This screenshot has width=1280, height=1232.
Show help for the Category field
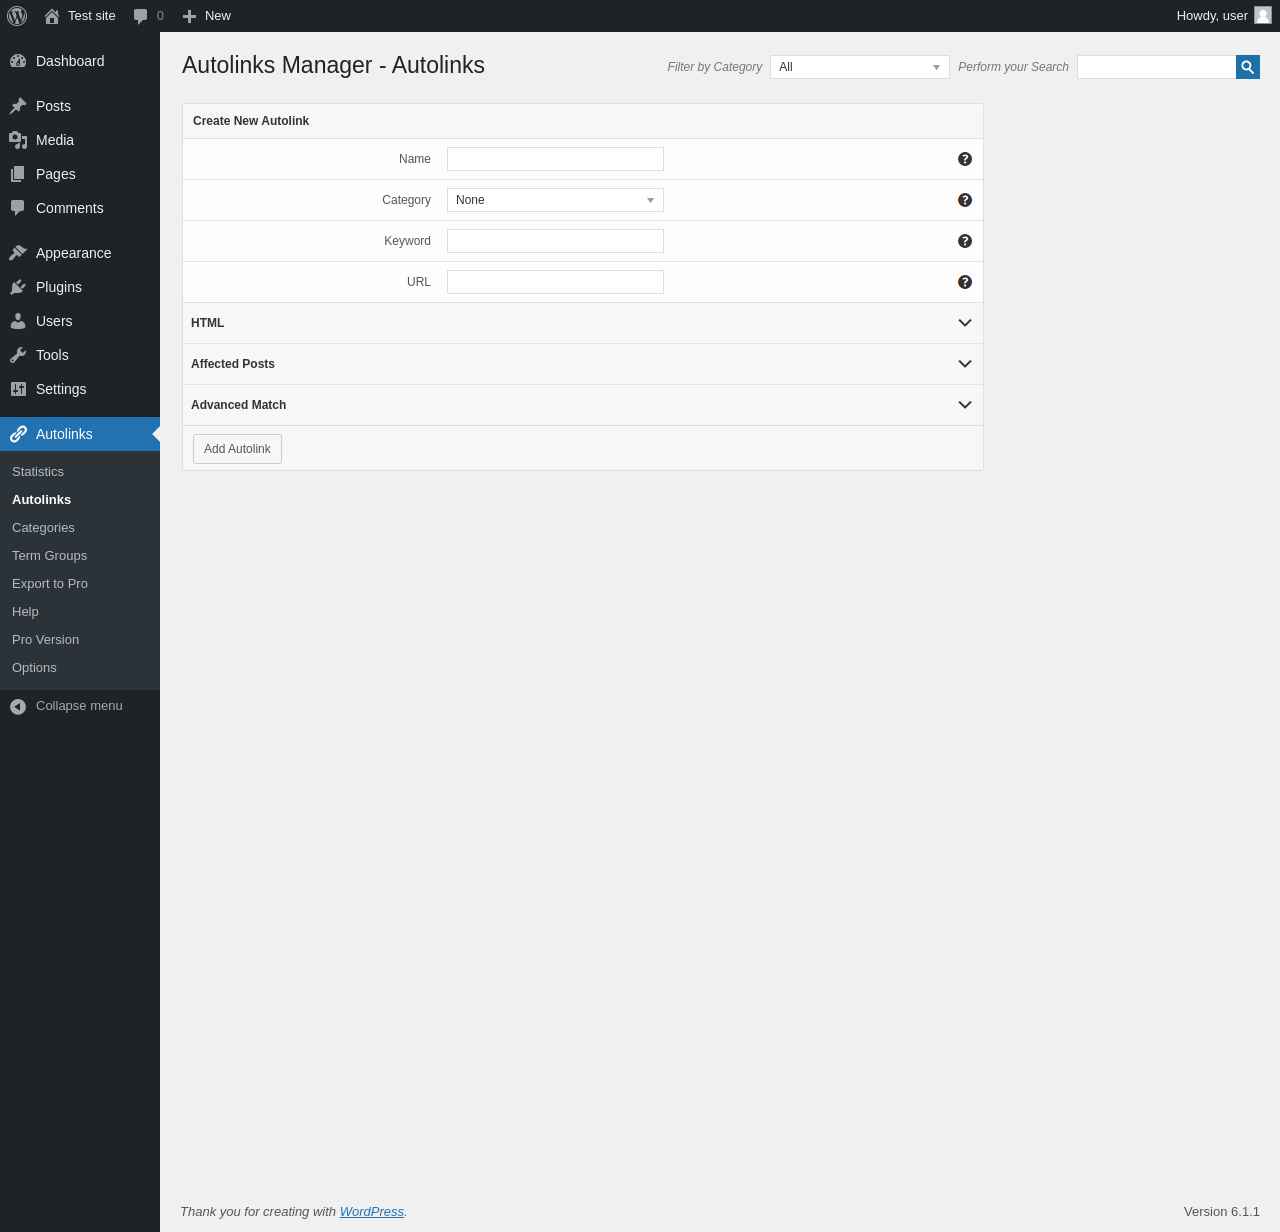tap(965, 200)
